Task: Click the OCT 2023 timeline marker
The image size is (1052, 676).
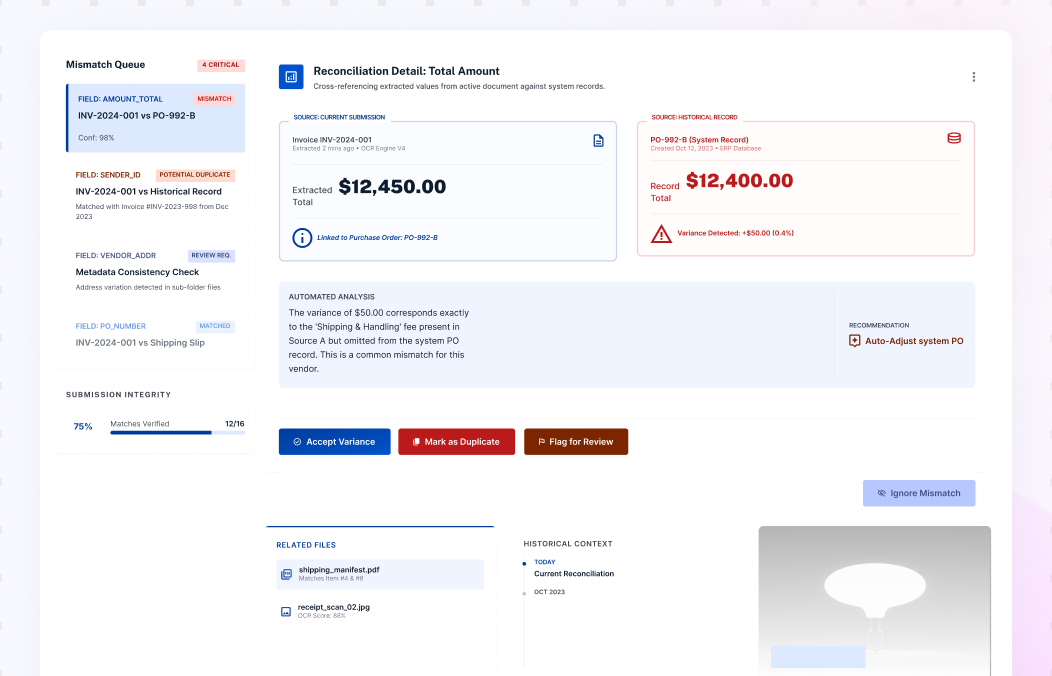Action: coord(524,594)
